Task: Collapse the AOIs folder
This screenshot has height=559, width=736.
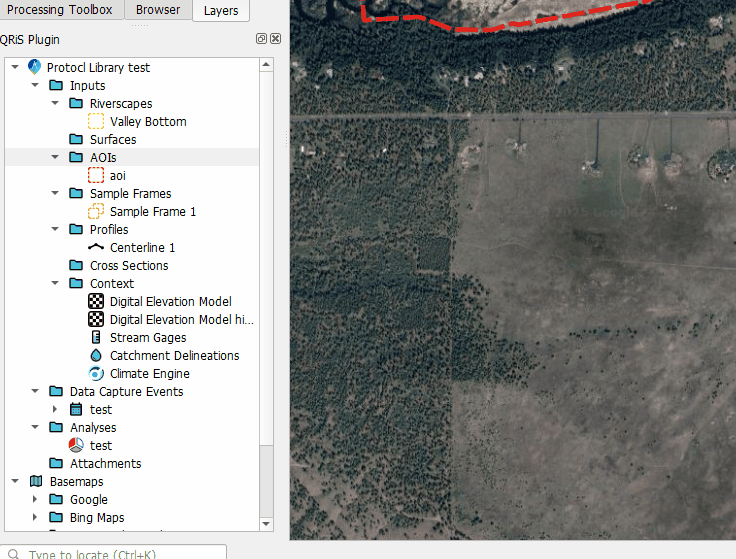Action: [55, 157]
